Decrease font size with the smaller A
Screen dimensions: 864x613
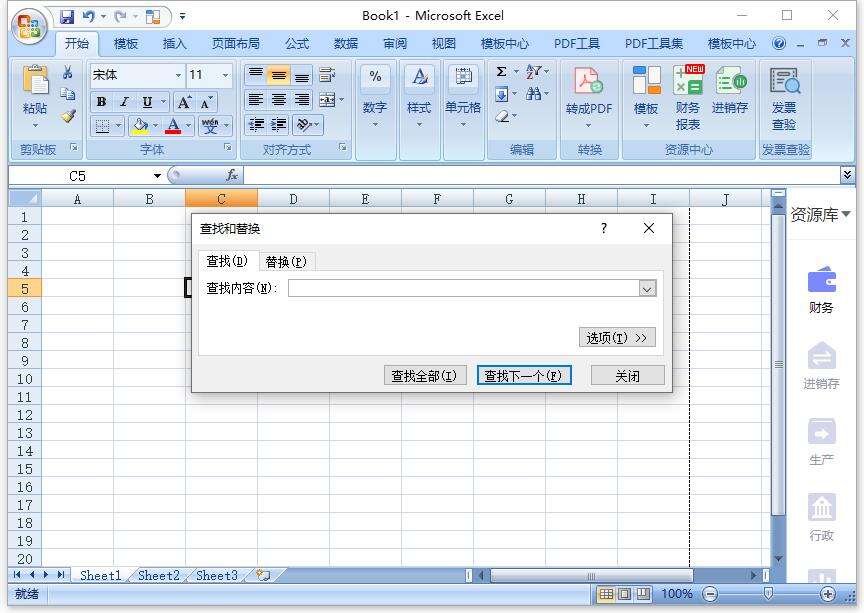206,102
